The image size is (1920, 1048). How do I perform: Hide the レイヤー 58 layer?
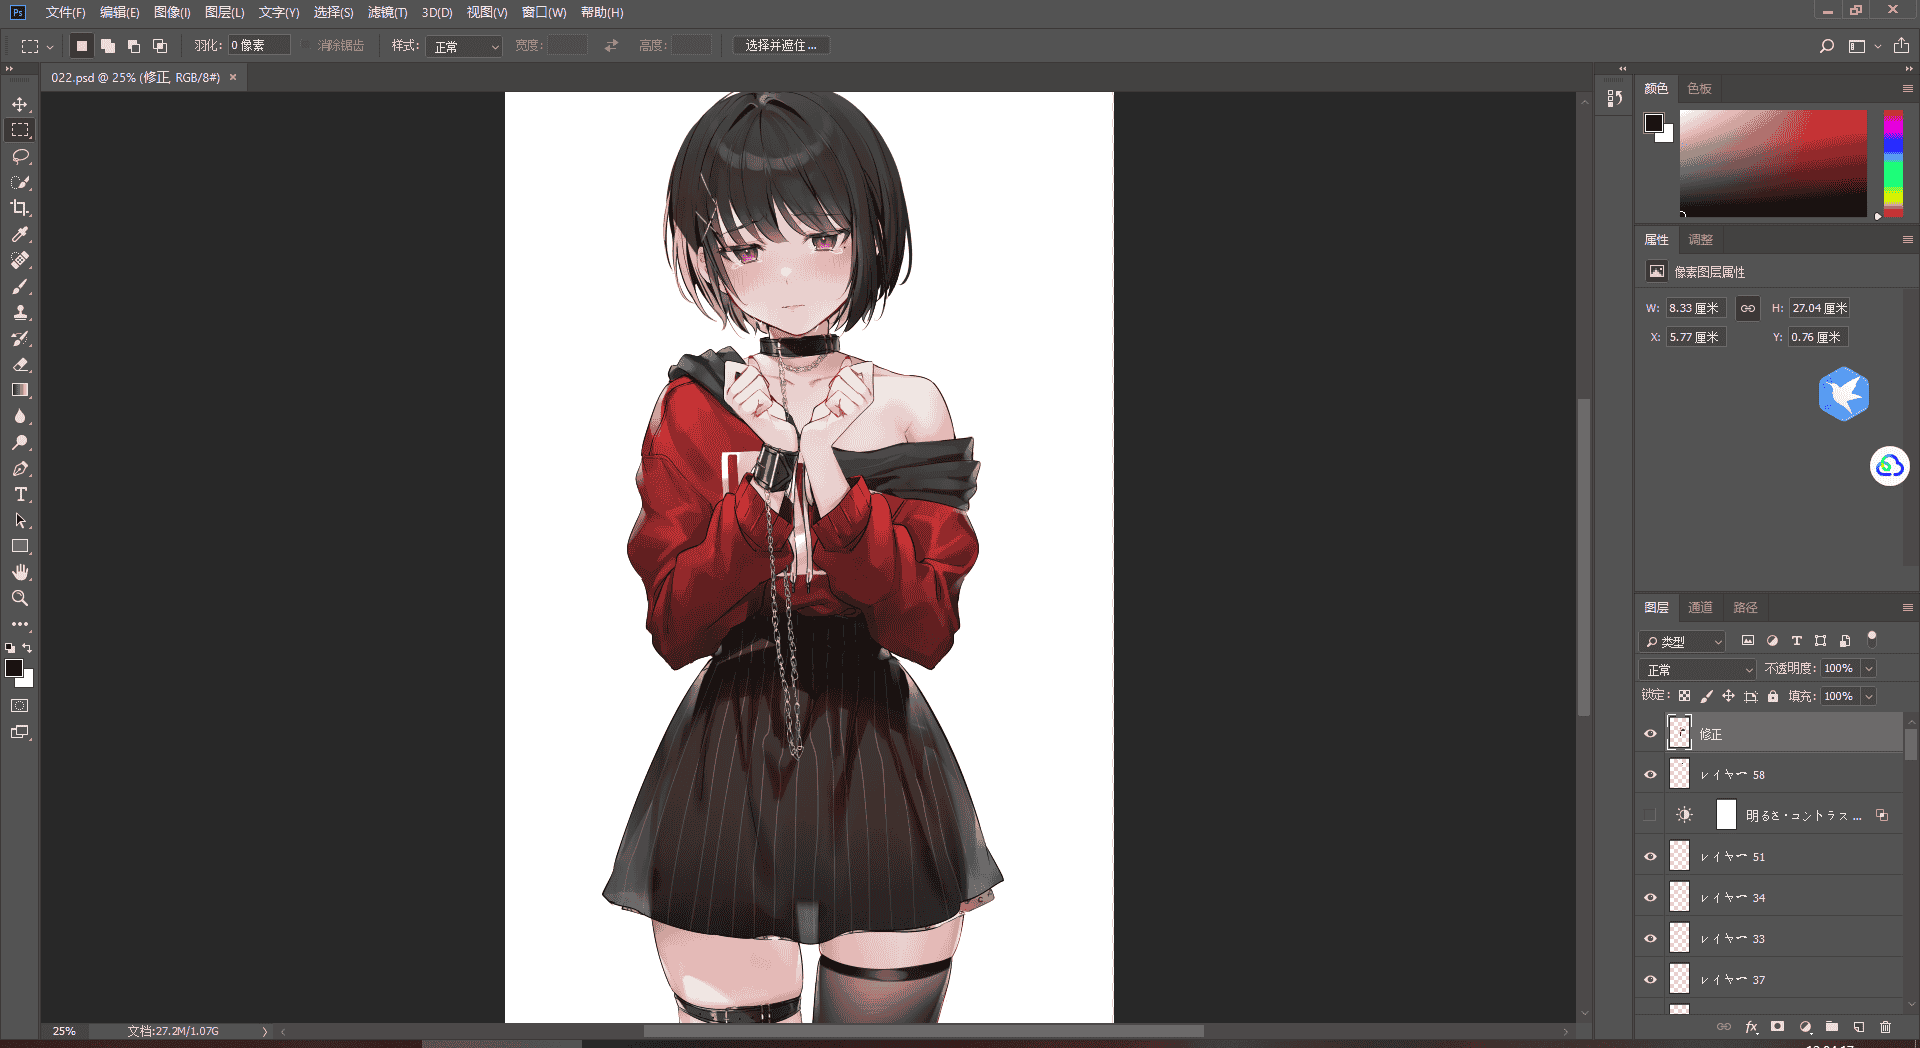tap(1651, 775)
